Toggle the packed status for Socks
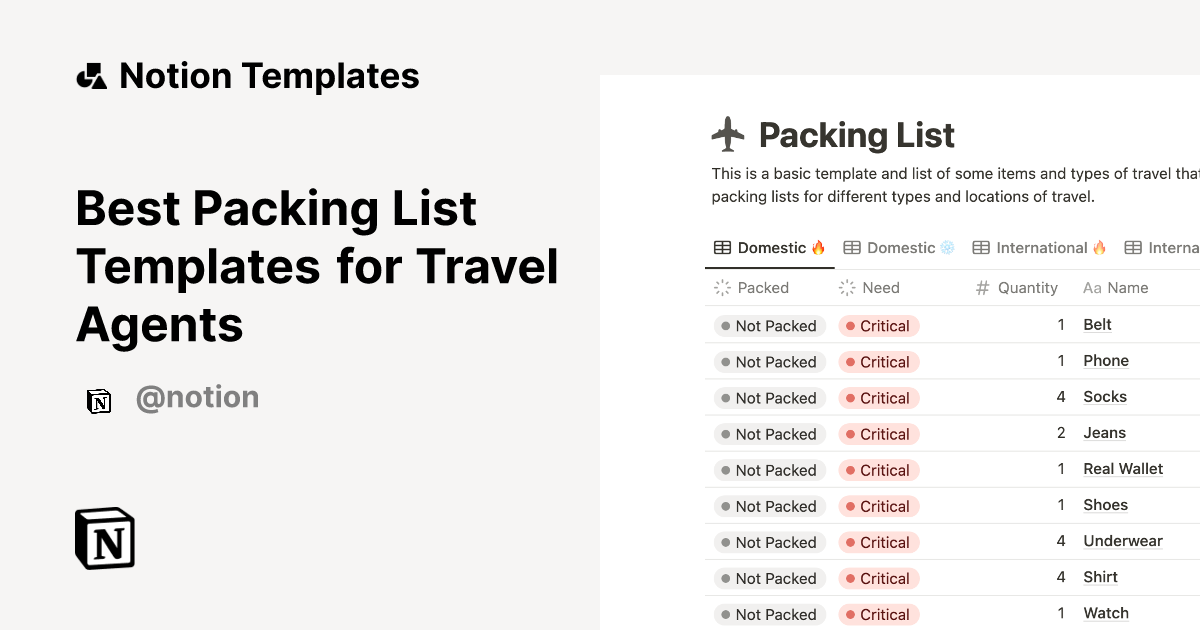 (768, 397)
